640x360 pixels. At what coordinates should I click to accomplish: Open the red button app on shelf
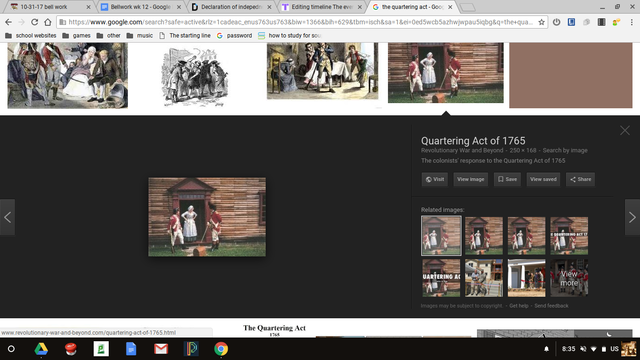(71, 349)
